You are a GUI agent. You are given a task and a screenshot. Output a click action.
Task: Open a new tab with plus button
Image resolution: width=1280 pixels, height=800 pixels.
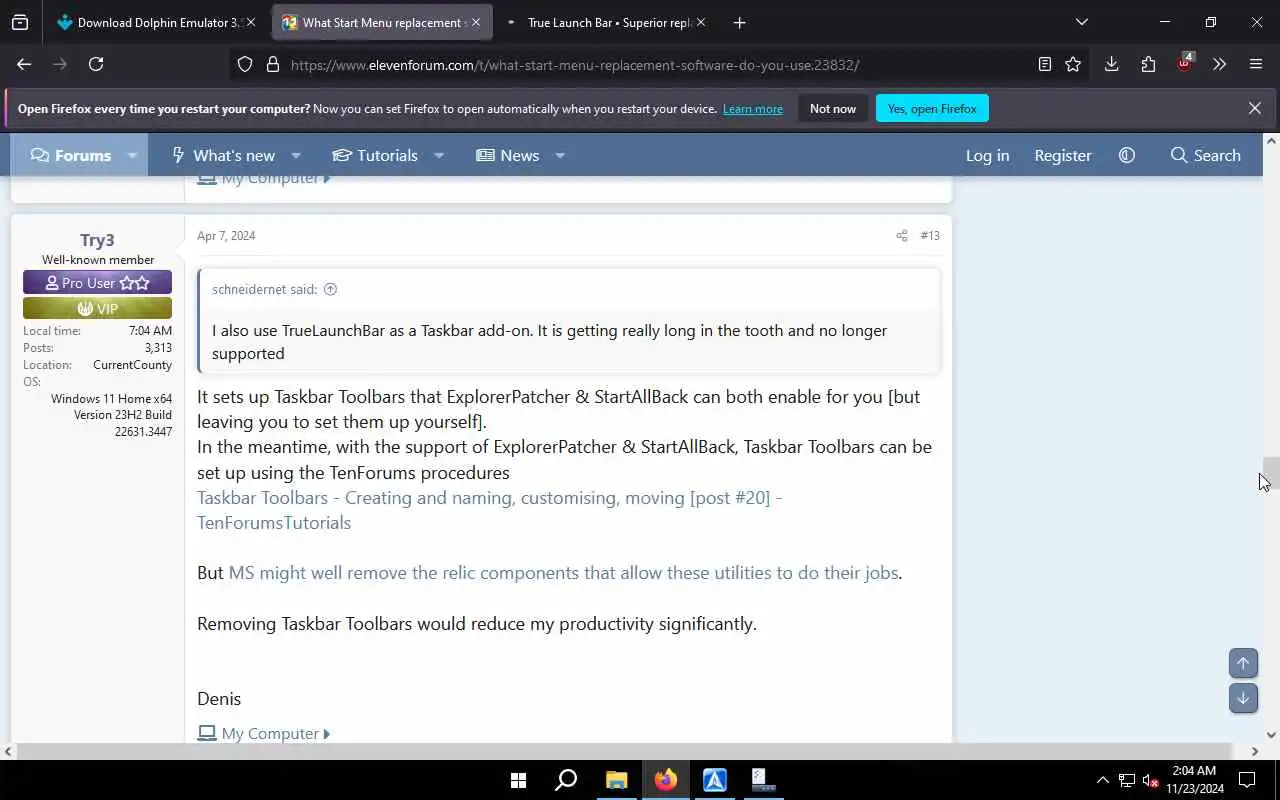pyautogui.click(x=739, y=22)
